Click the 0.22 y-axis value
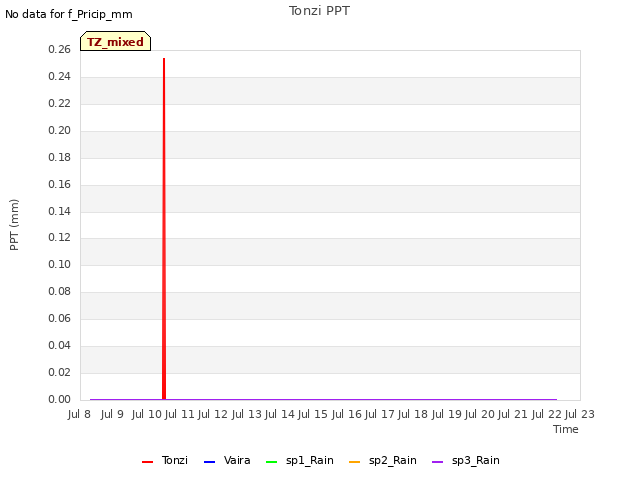 60,103
